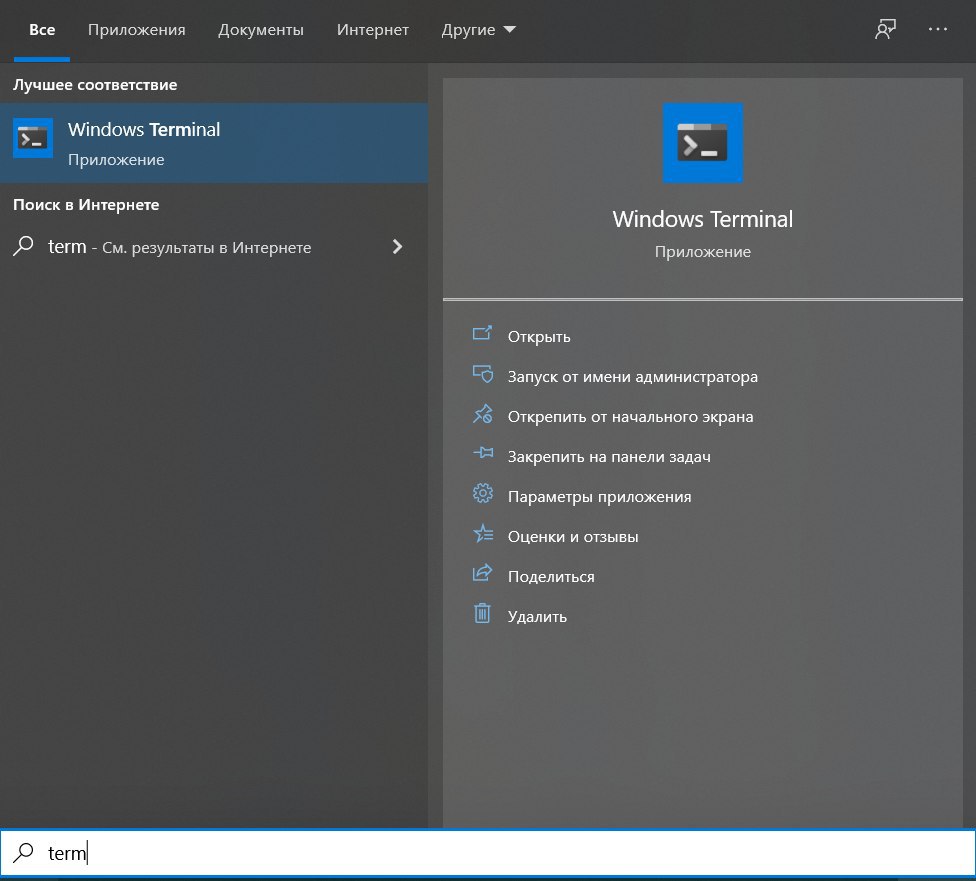976x881 pixels.
Task: Open the Windows Terminal best match result
Action: 214,143
